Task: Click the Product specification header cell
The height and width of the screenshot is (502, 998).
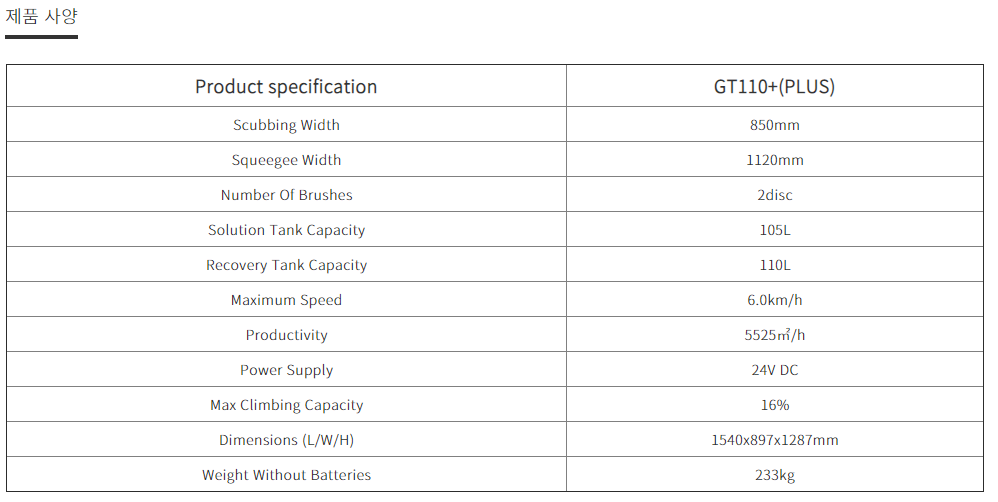Action: [286, 87]
